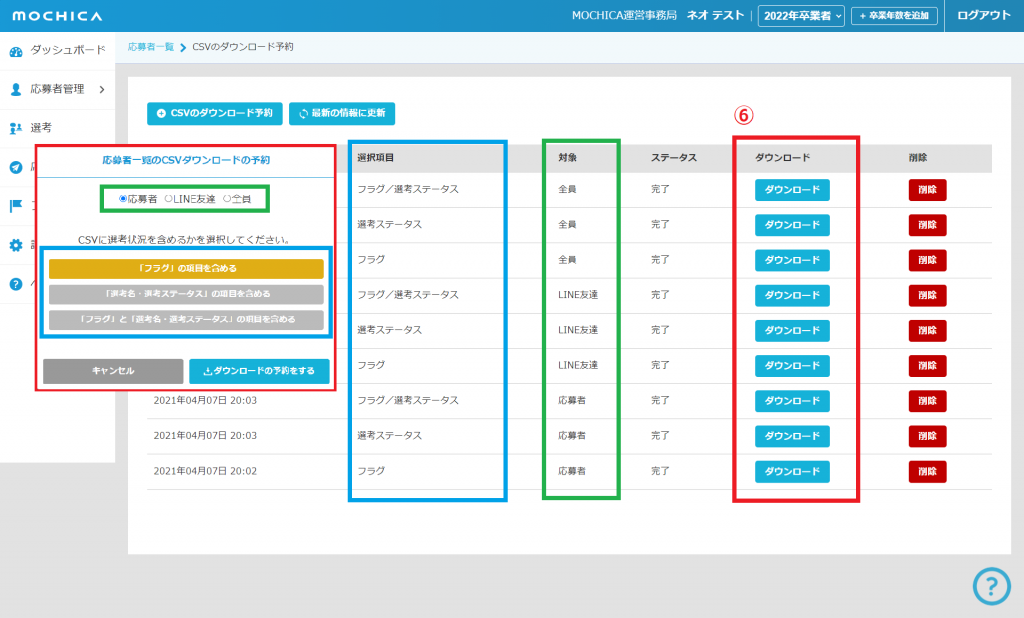Click キャンセル in the CSV dialog

pos(113,371)
